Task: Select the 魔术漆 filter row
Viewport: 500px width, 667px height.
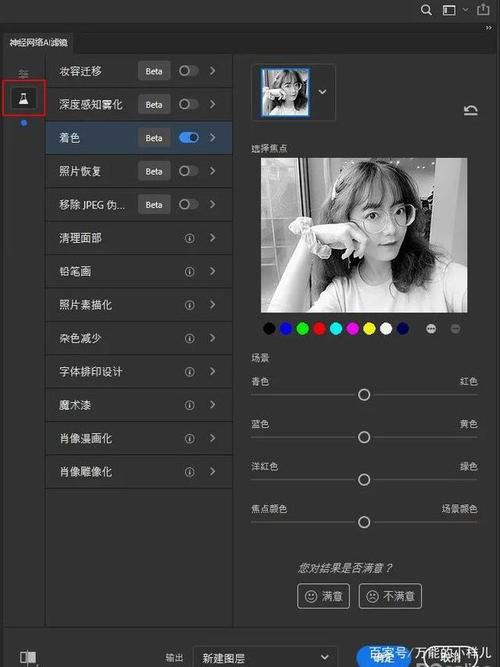Action: tap(139, 405)
